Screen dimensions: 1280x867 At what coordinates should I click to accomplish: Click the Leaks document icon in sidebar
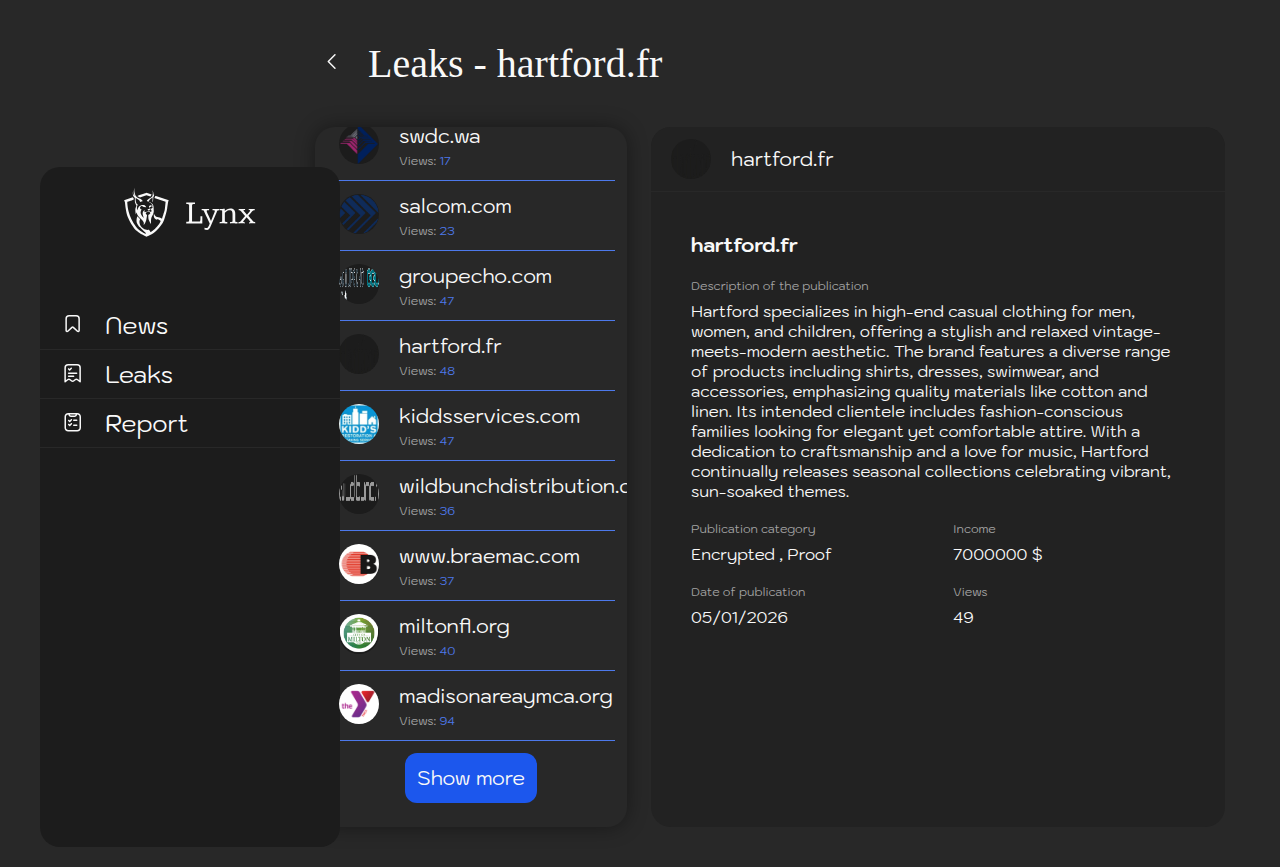click(73, 374)
